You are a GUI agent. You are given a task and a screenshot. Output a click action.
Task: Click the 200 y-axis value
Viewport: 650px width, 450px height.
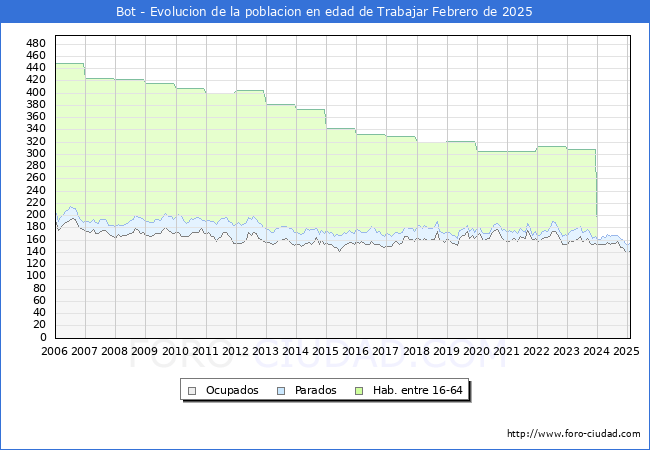click(x=36, y=215)
